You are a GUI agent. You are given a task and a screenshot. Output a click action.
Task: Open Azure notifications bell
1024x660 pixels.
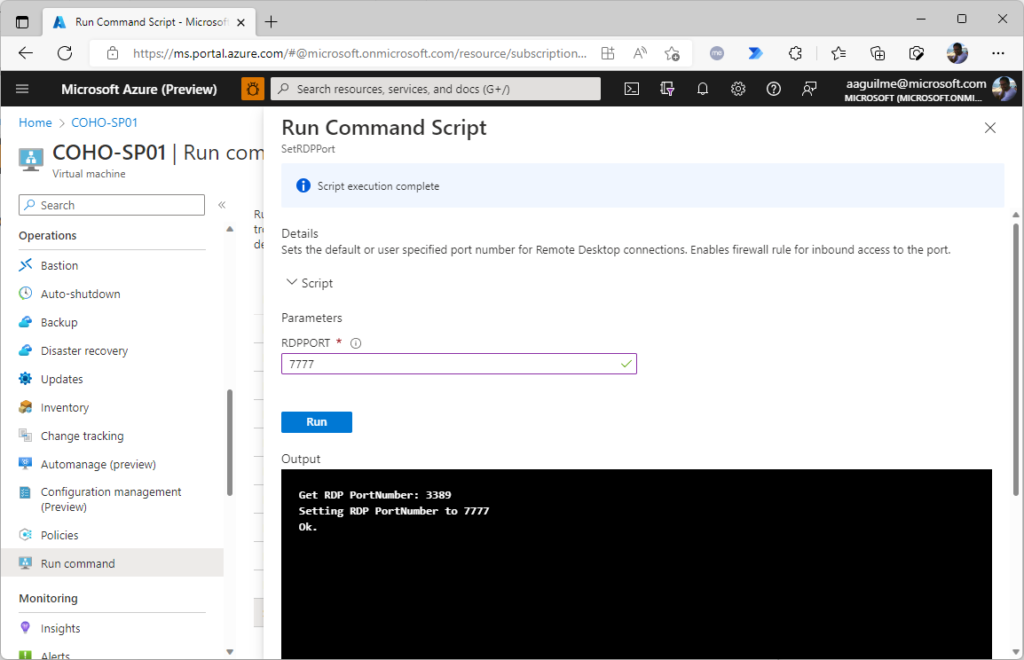coord(702,88)
